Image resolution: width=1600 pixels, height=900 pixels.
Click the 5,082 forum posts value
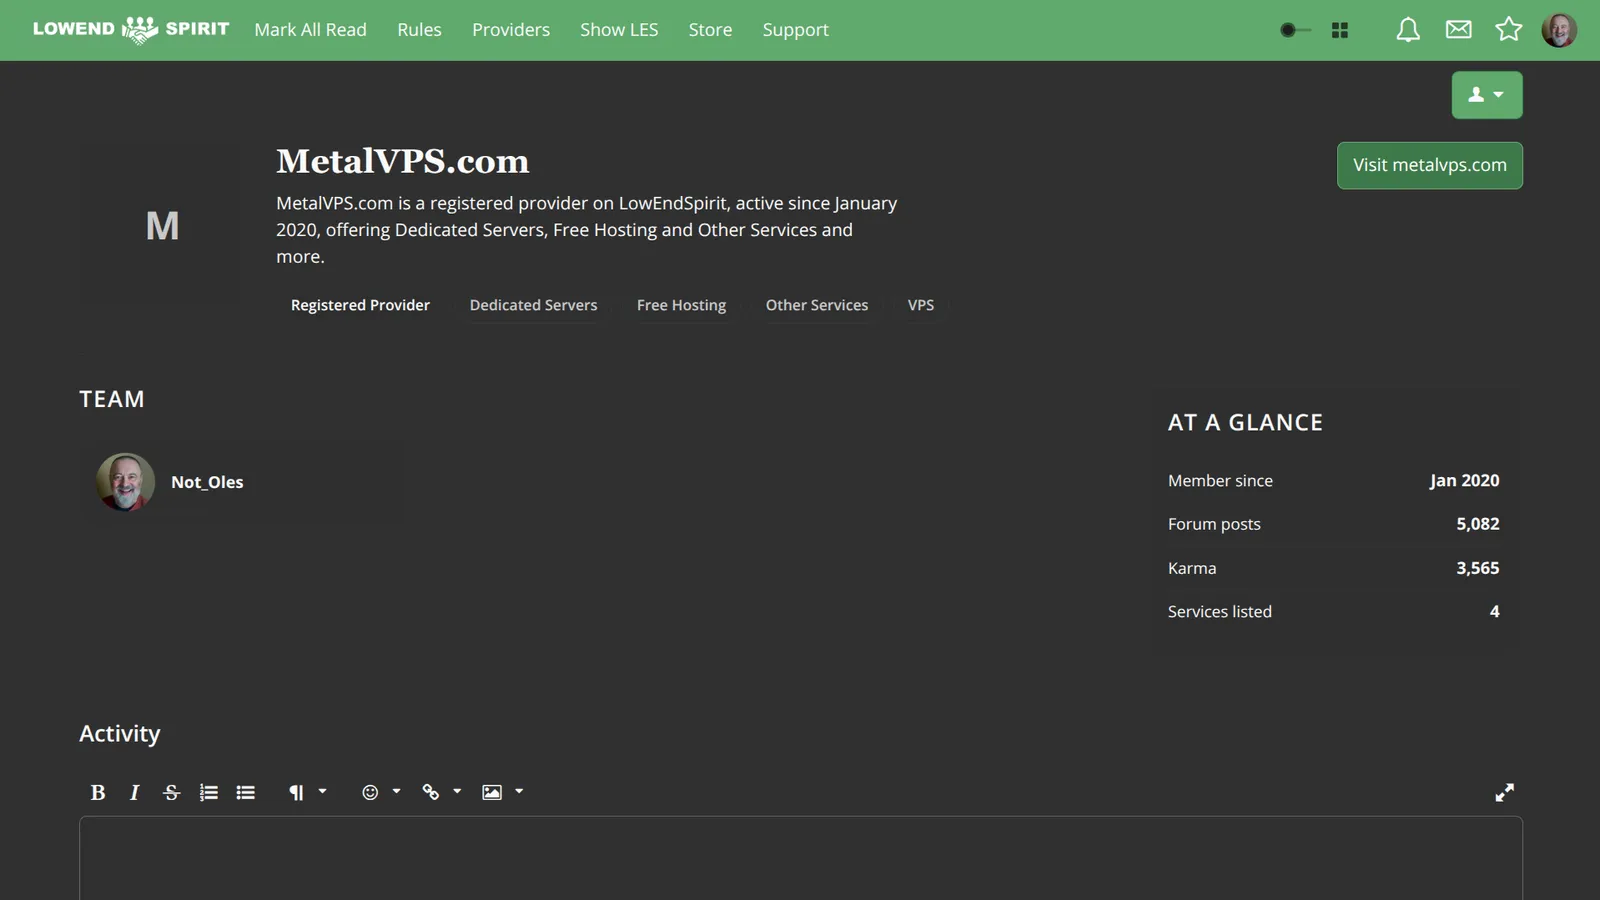click(x=1477, y=524)
